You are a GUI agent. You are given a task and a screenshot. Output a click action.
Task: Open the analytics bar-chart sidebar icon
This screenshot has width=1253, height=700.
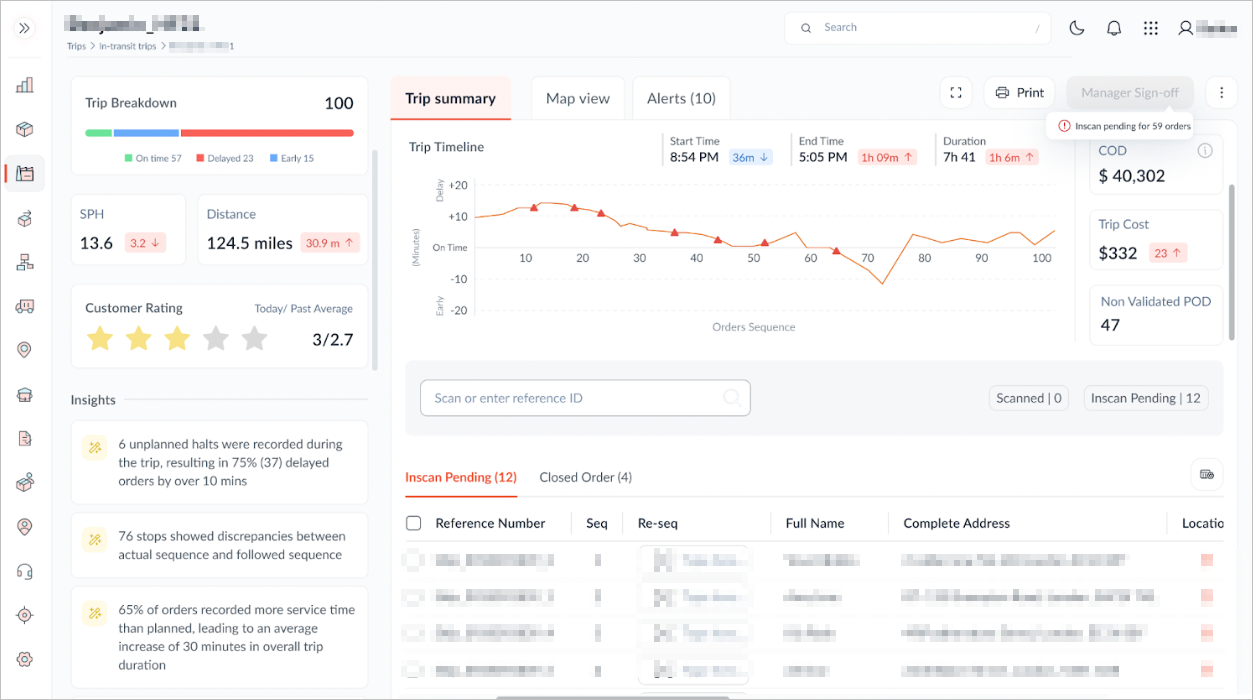point(25,85)
